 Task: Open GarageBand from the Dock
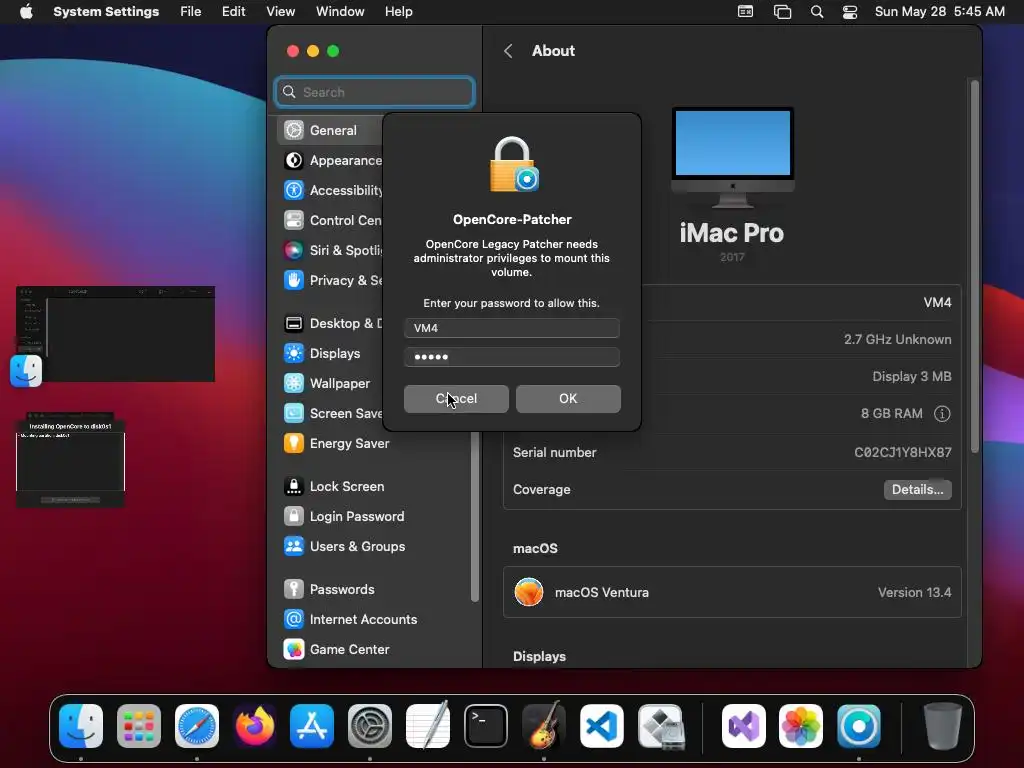pos(543,726)
